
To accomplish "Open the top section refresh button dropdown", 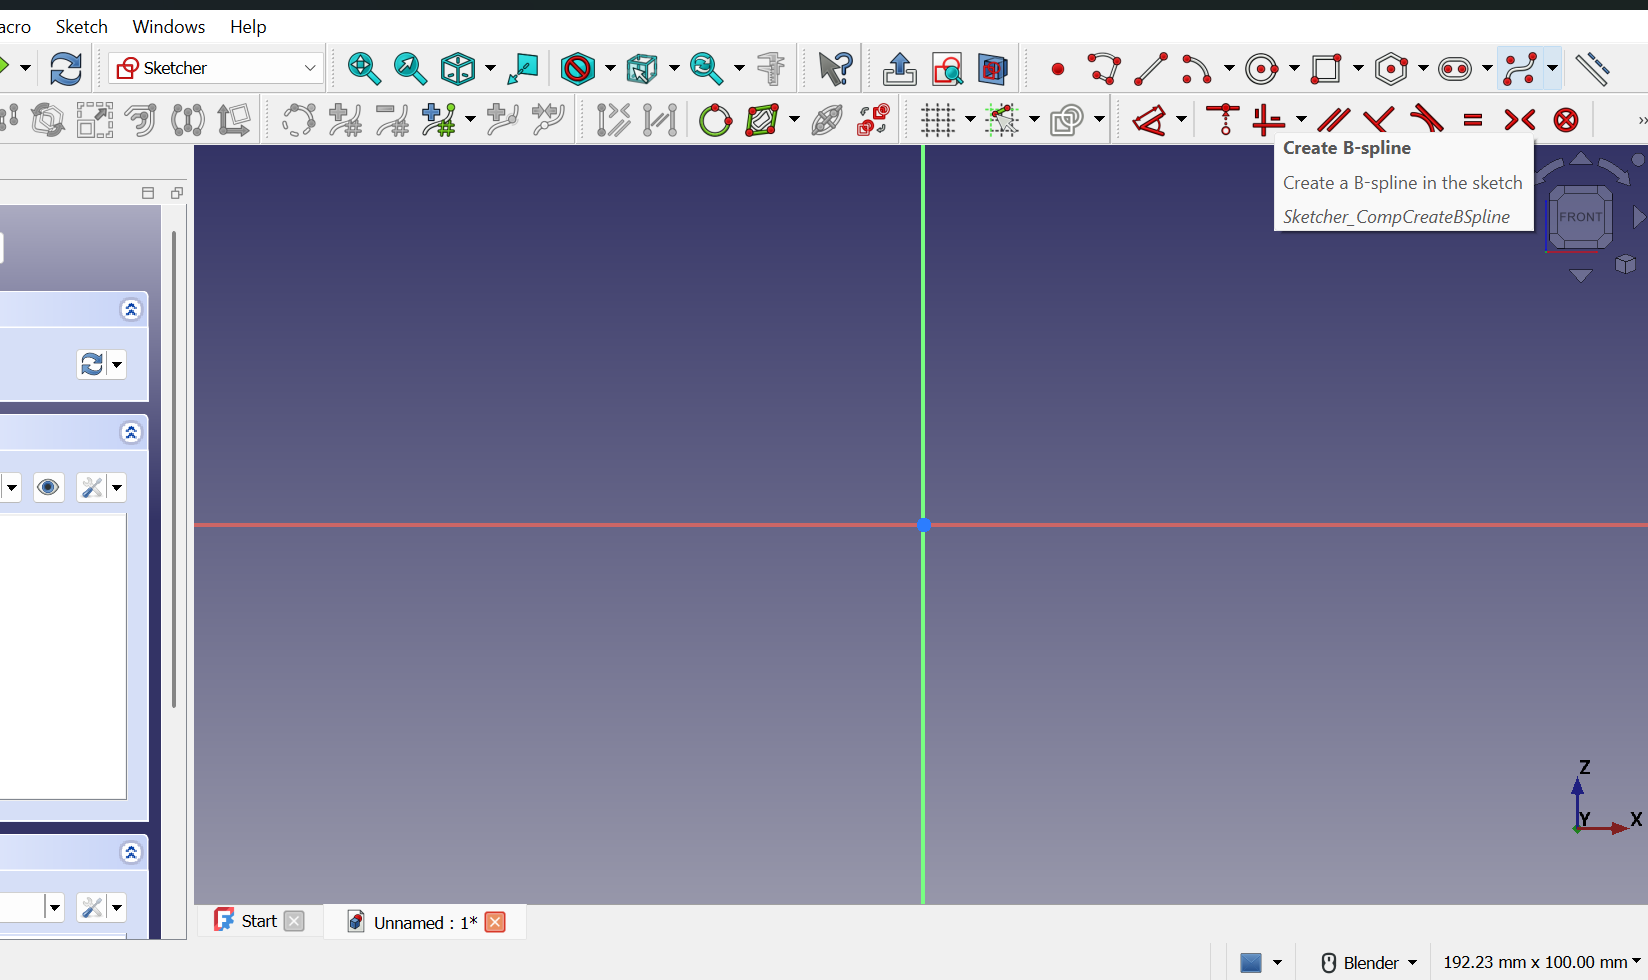I will [x=117, y=364].
